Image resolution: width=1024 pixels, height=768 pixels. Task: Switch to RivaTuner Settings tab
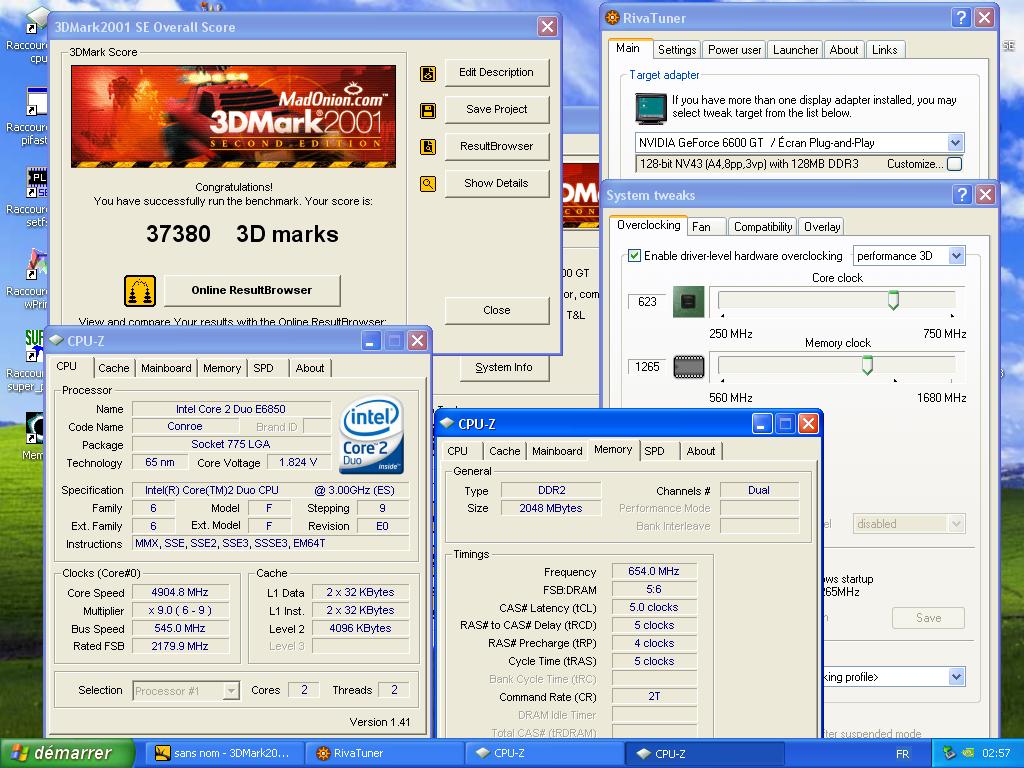(677, 50)
